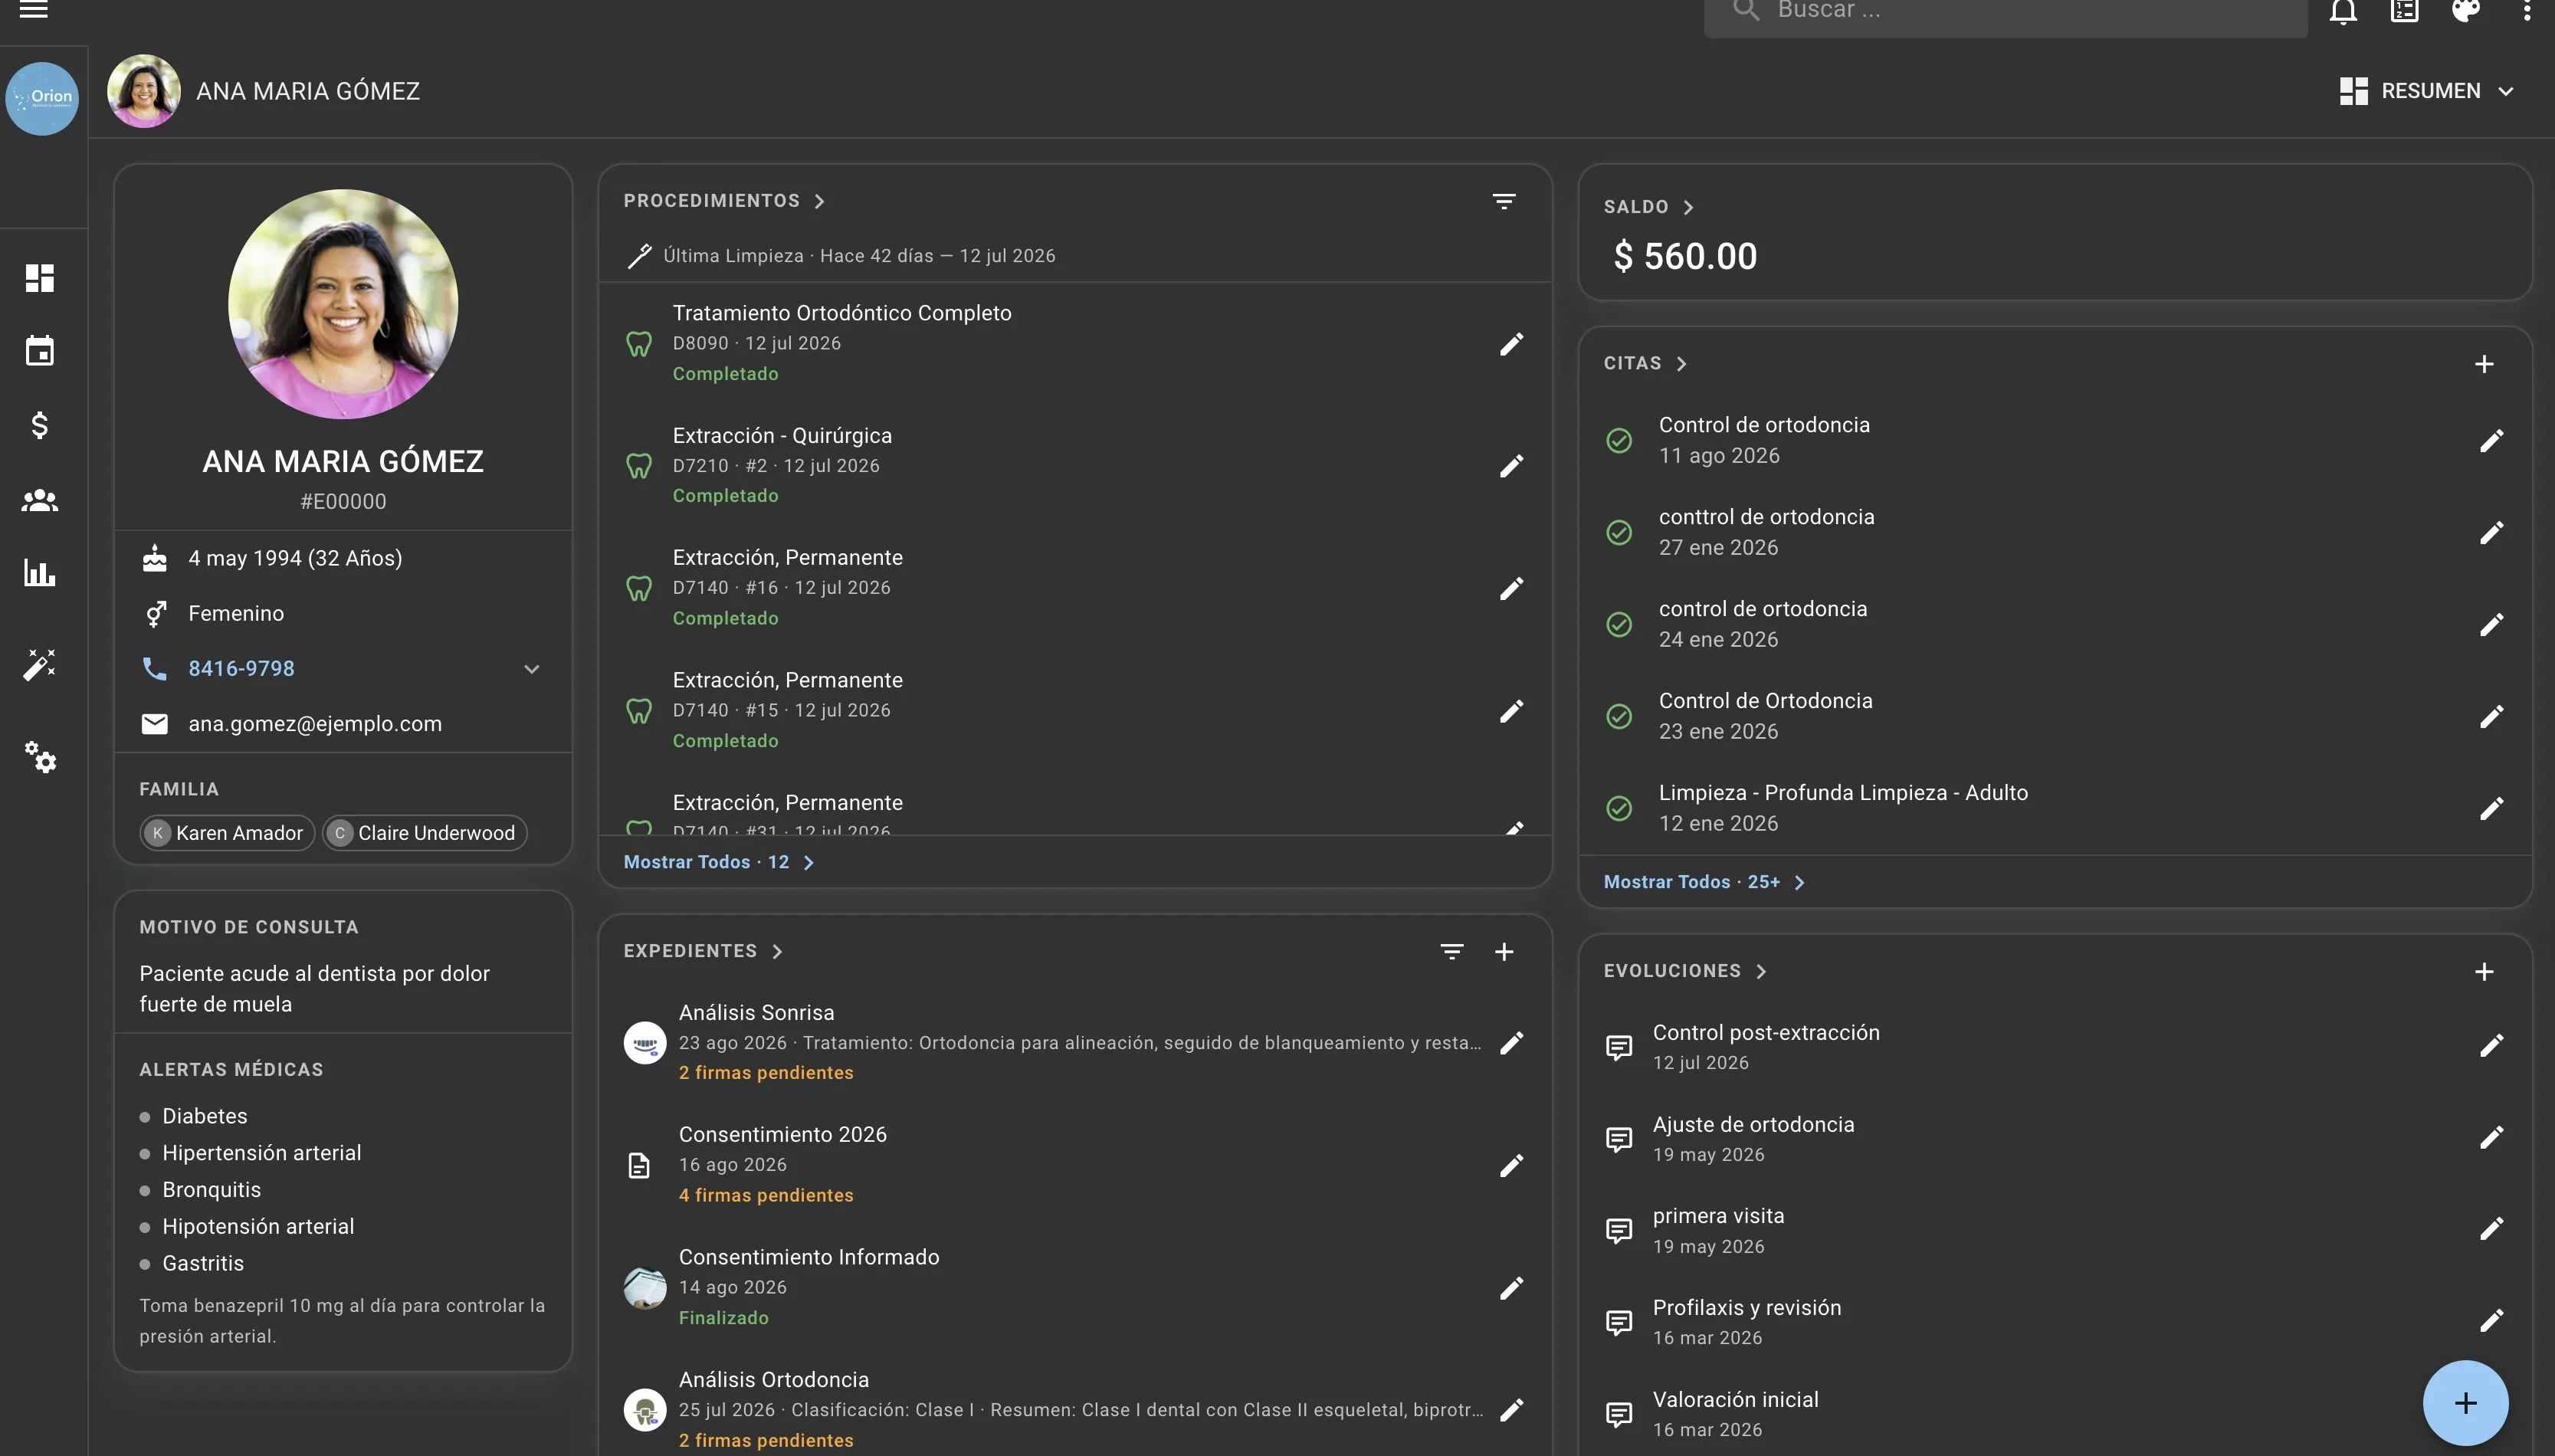Screen dimensions: 2555x1456
Task: Filter the Expedientes list
Action: click(1452, 951)
